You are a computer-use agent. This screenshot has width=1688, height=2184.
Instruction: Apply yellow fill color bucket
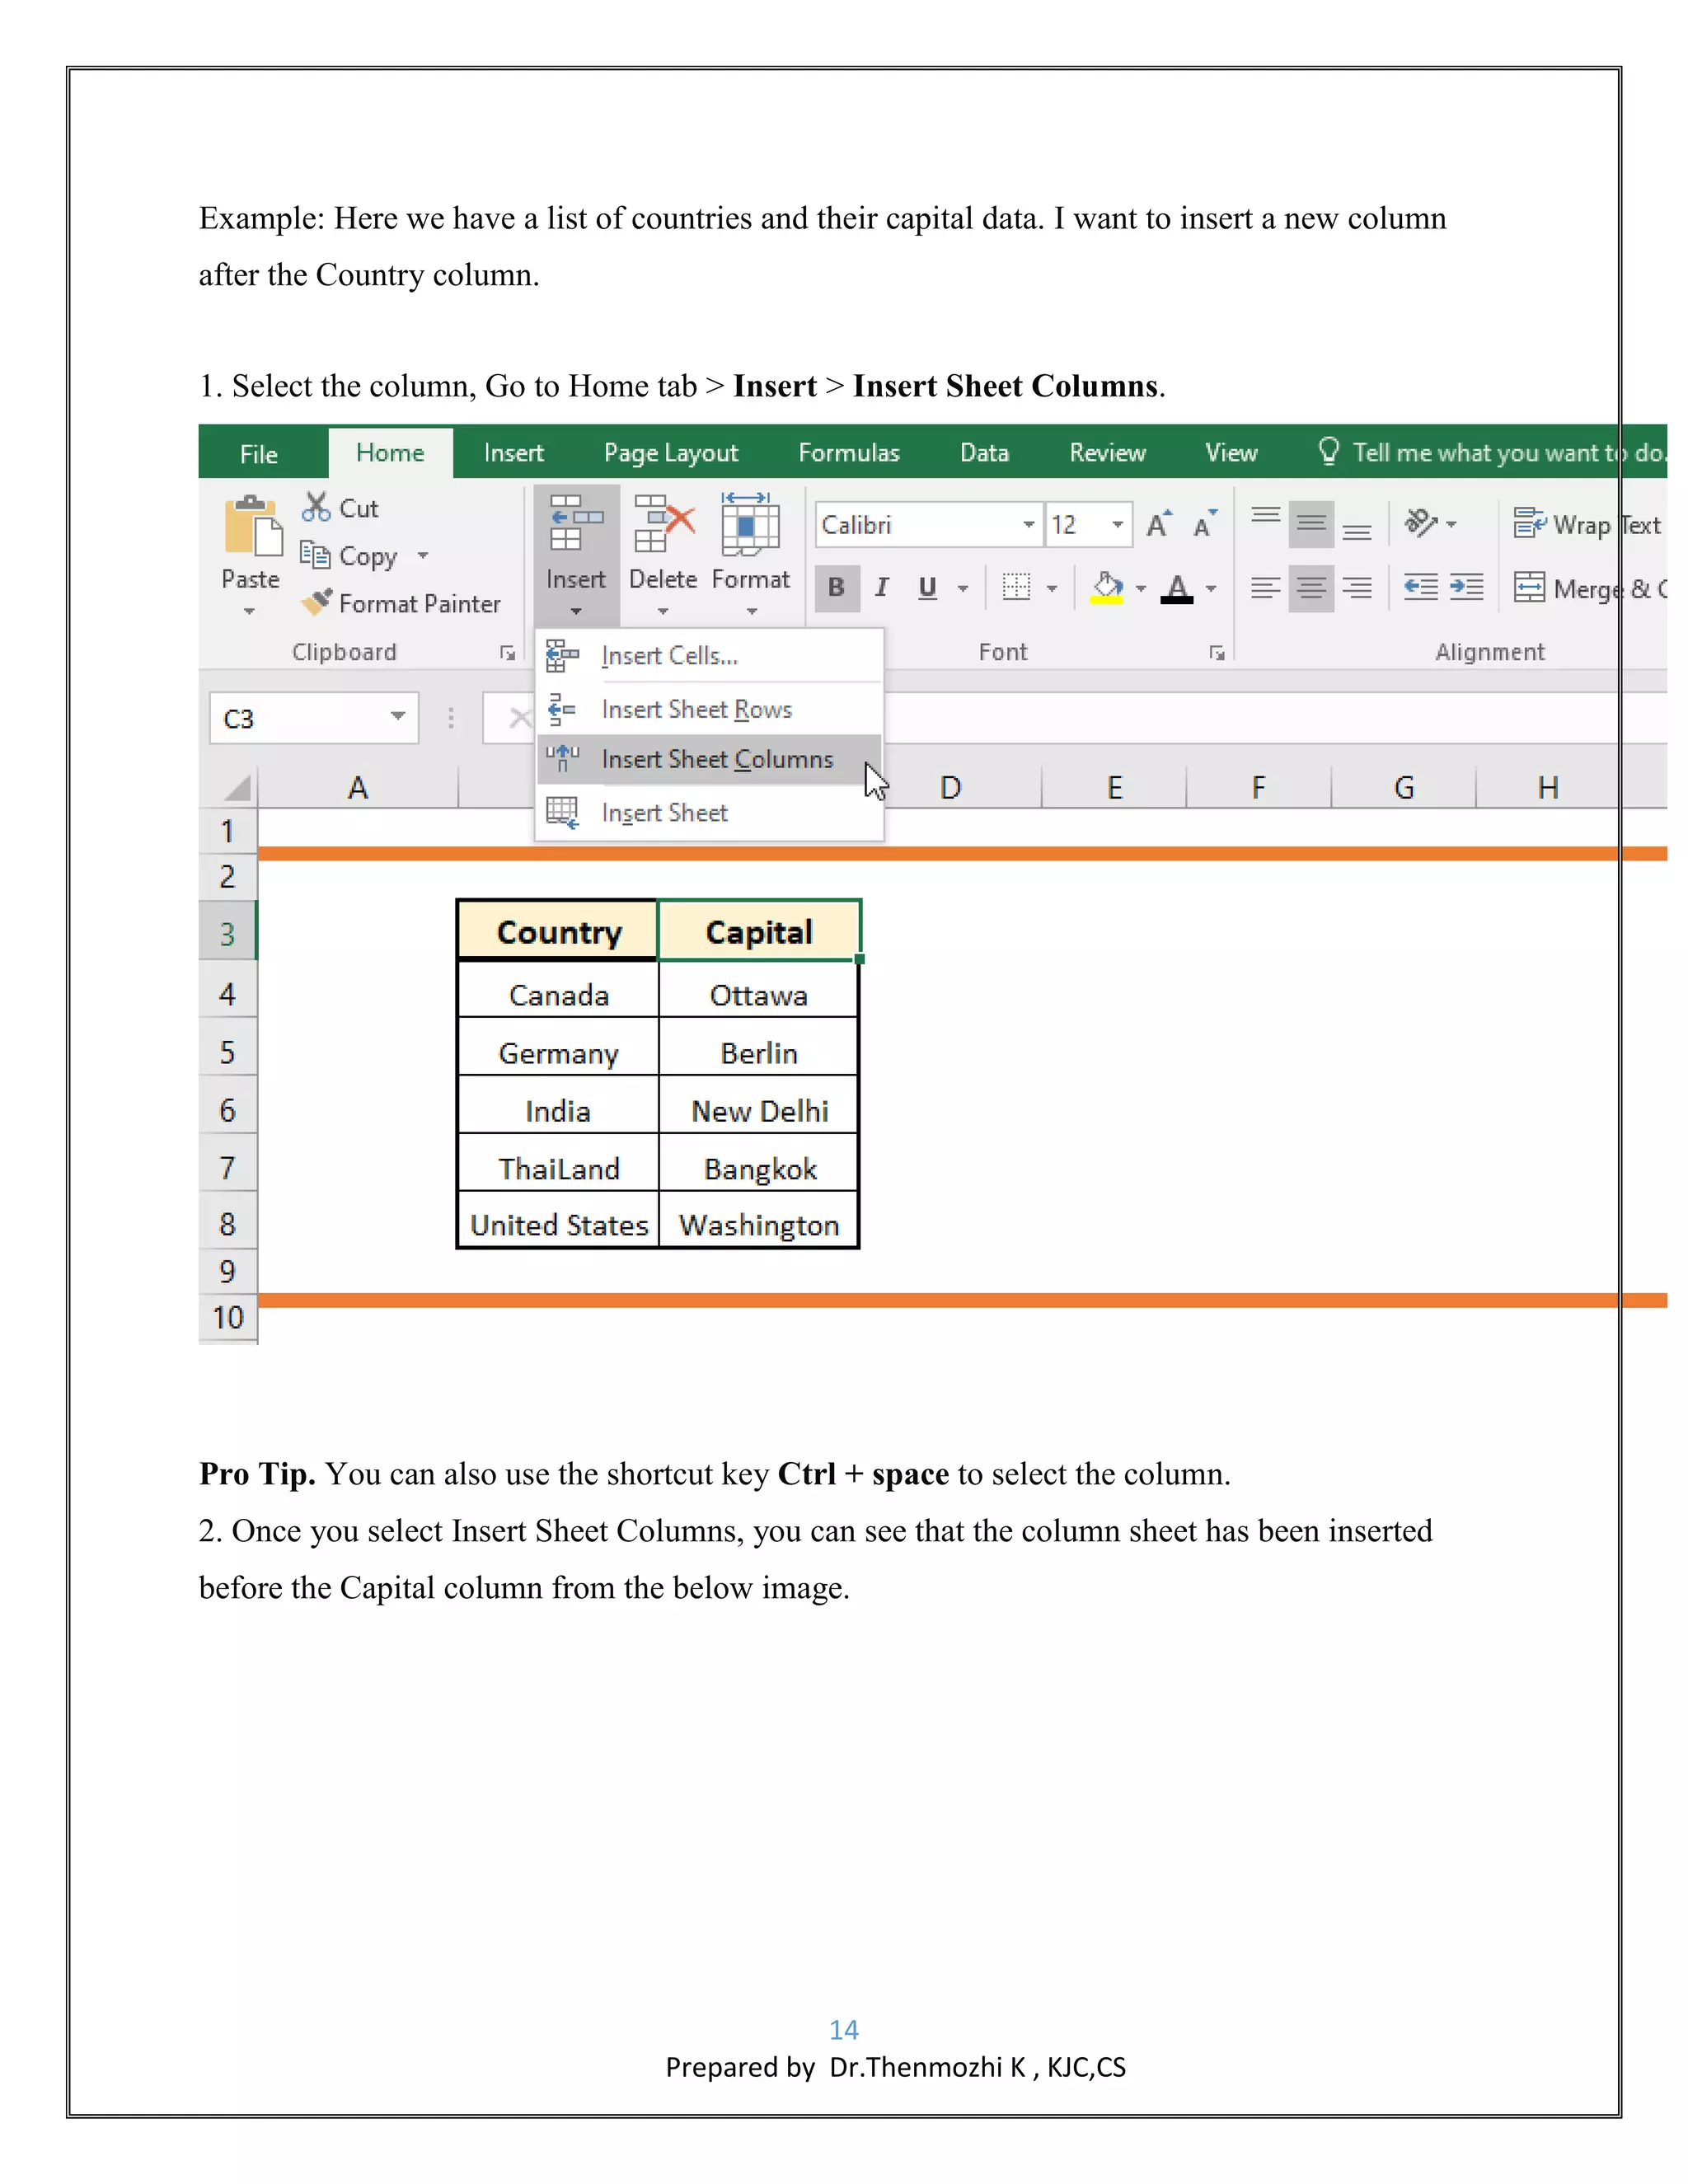(x=1107, y=588)
